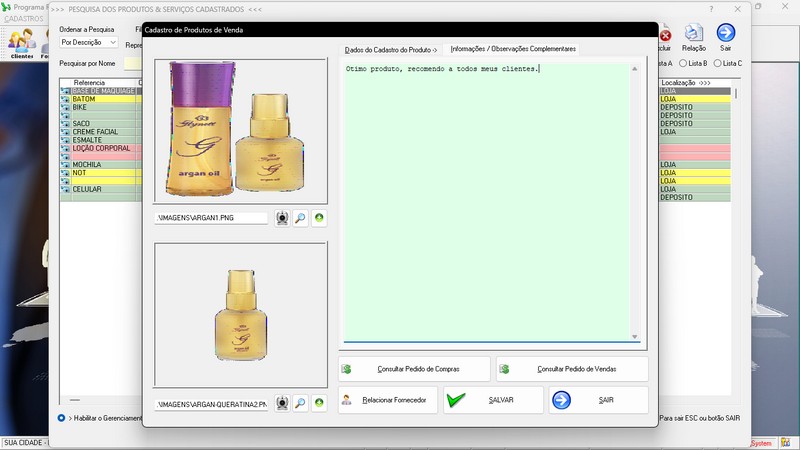Click the row icon beside CREME FACIAL
The width and height of the screenshot is (800, 450).
click(65, 132)
